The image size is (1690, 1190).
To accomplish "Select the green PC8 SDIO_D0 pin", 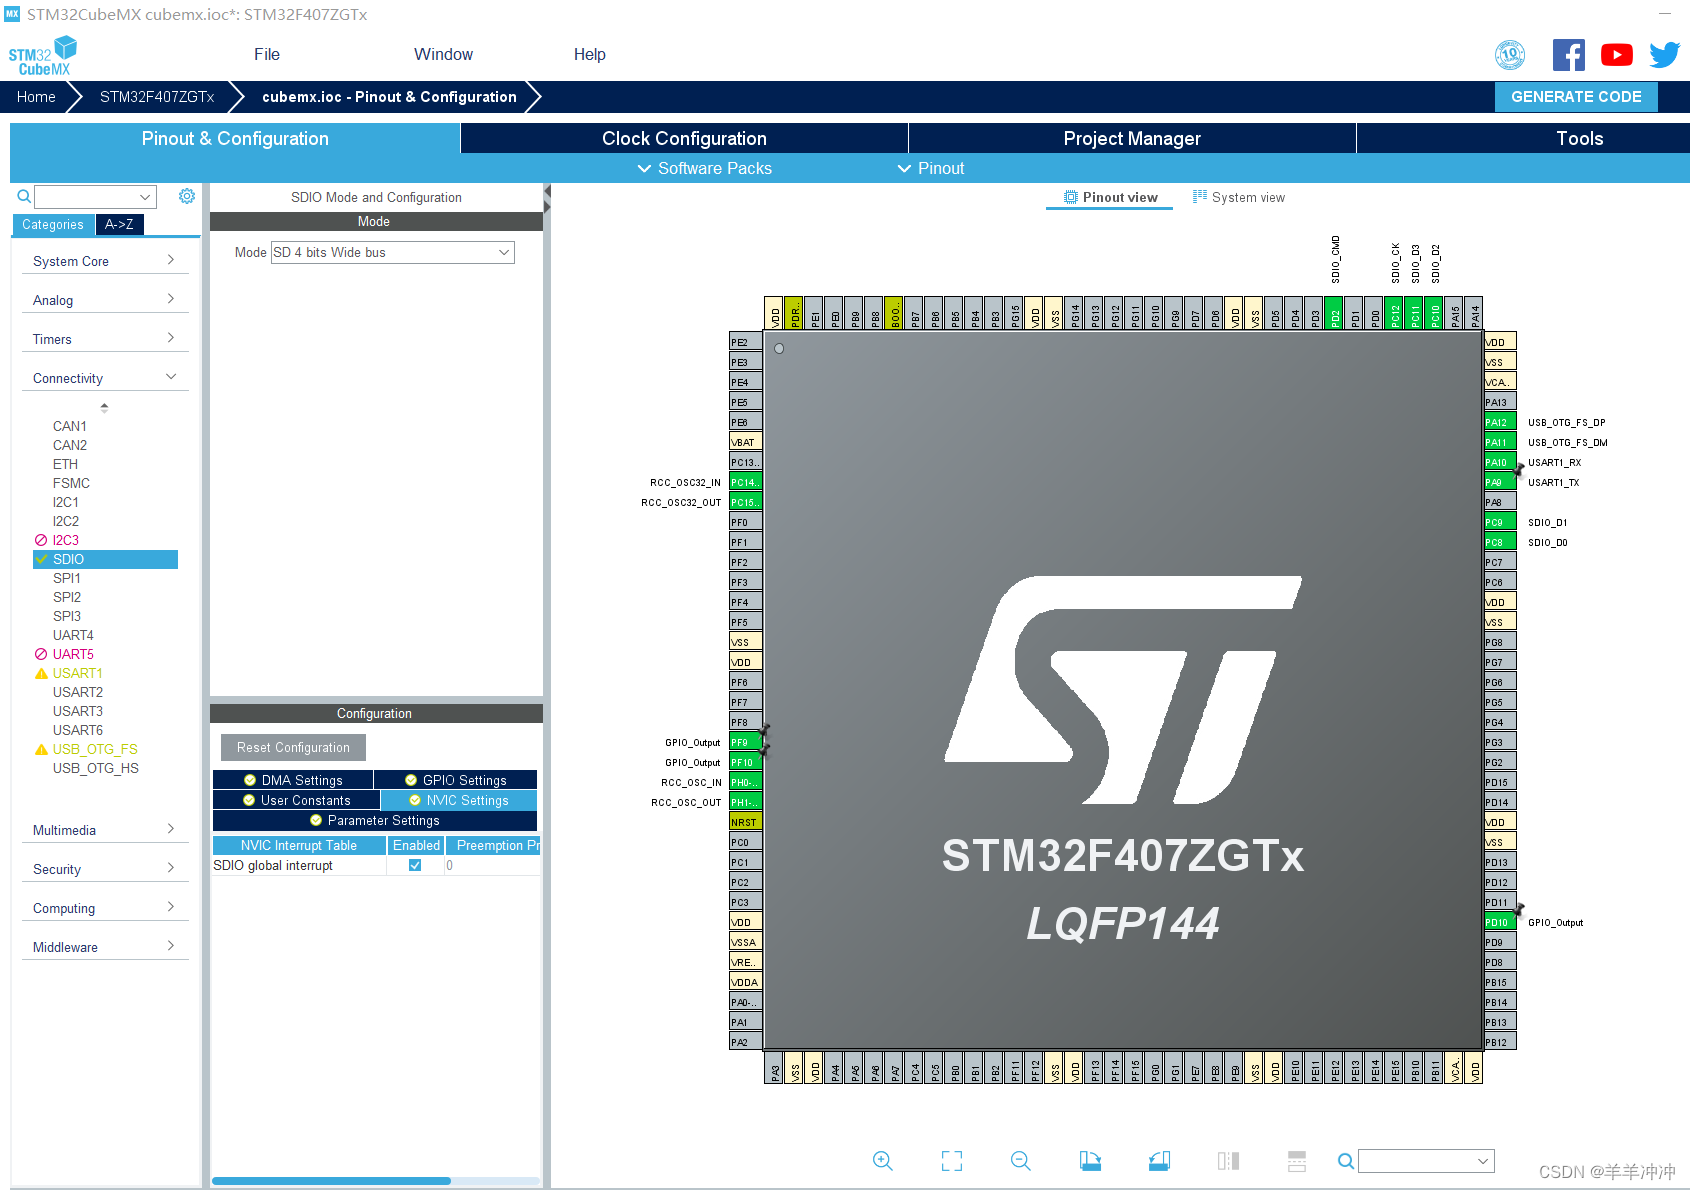I will pos(1500,542).
